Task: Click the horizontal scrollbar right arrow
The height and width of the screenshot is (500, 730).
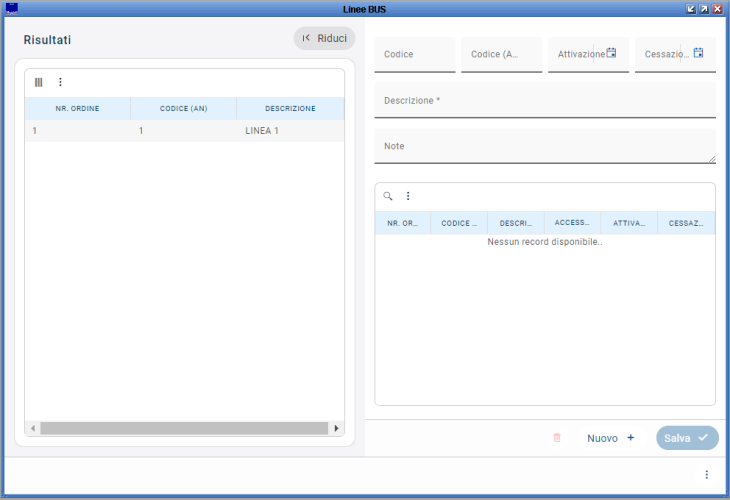Action: tap(336, 428)
